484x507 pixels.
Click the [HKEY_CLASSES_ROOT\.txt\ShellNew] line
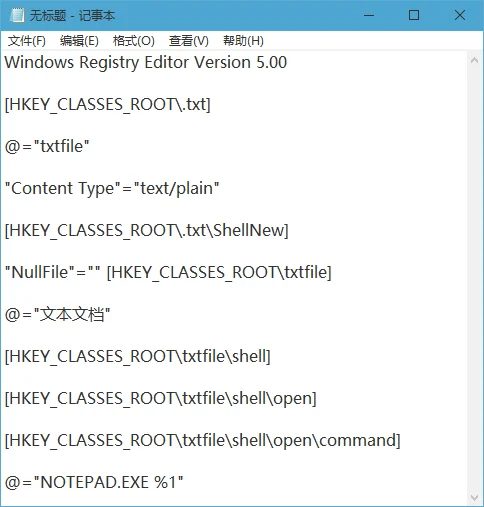pos(147,231)
